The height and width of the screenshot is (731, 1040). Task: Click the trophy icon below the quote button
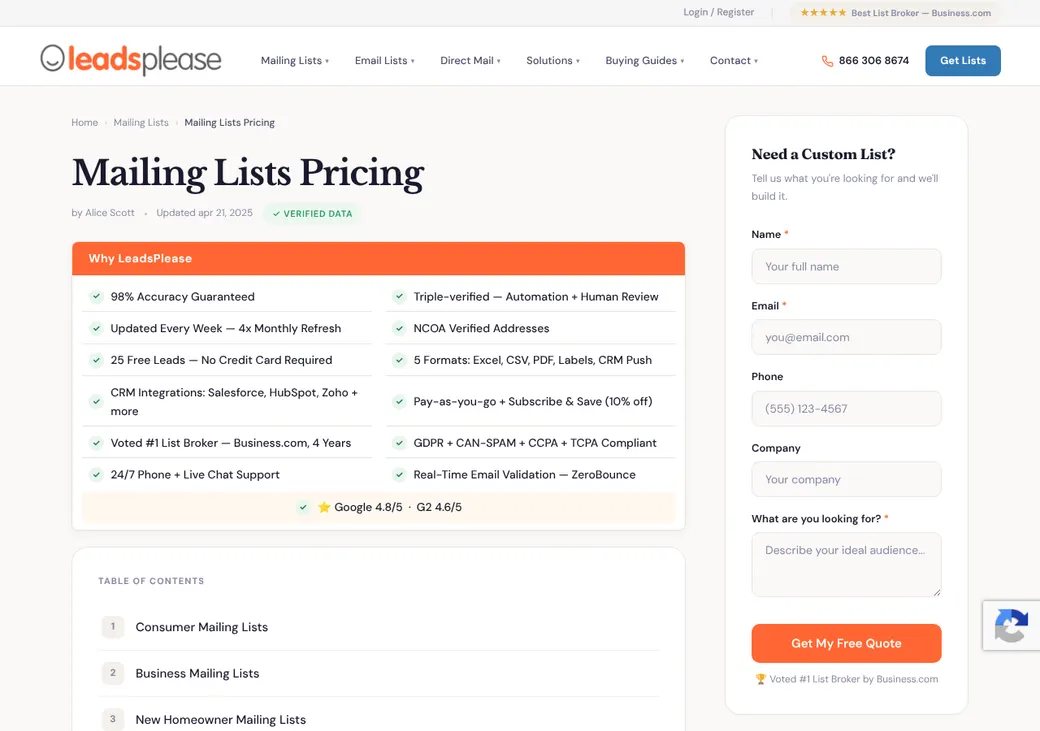point(760,679)
